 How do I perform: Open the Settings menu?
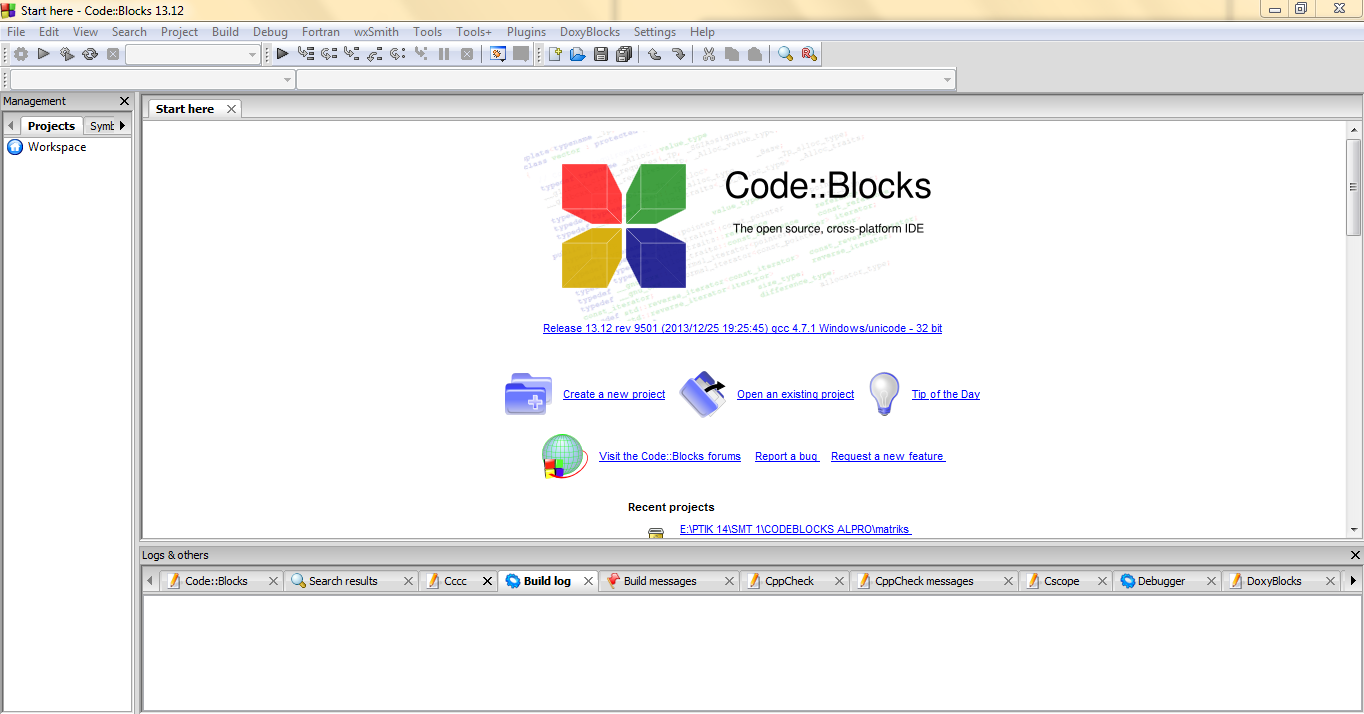655,32
